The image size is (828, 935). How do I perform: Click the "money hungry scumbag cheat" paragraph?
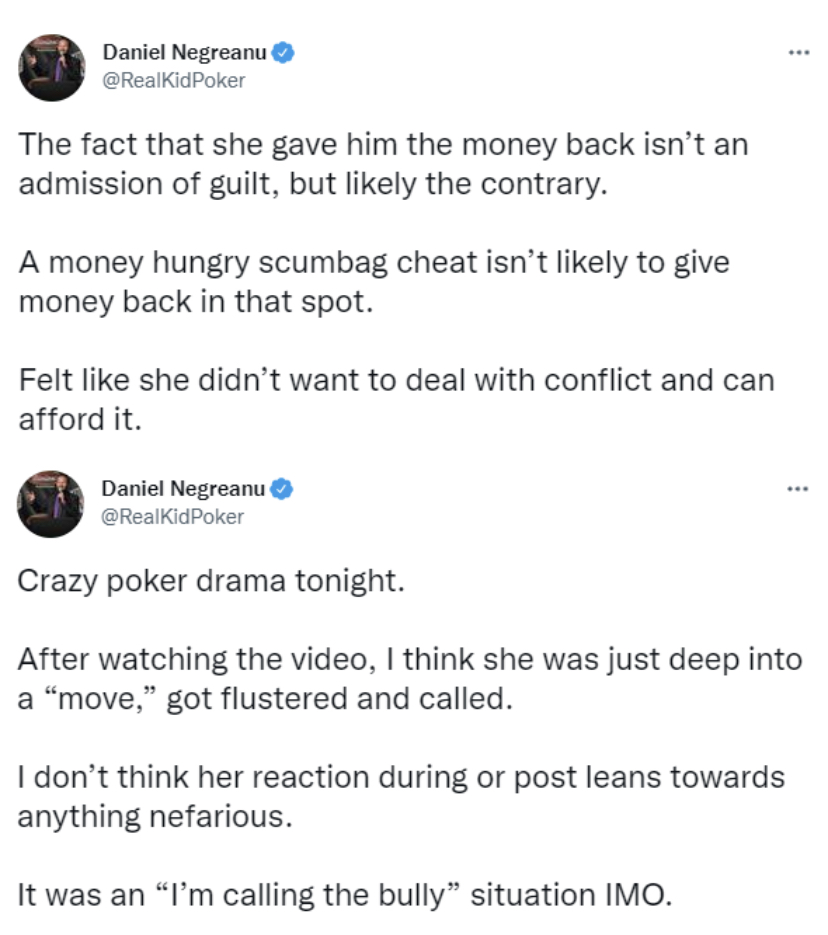372,283
